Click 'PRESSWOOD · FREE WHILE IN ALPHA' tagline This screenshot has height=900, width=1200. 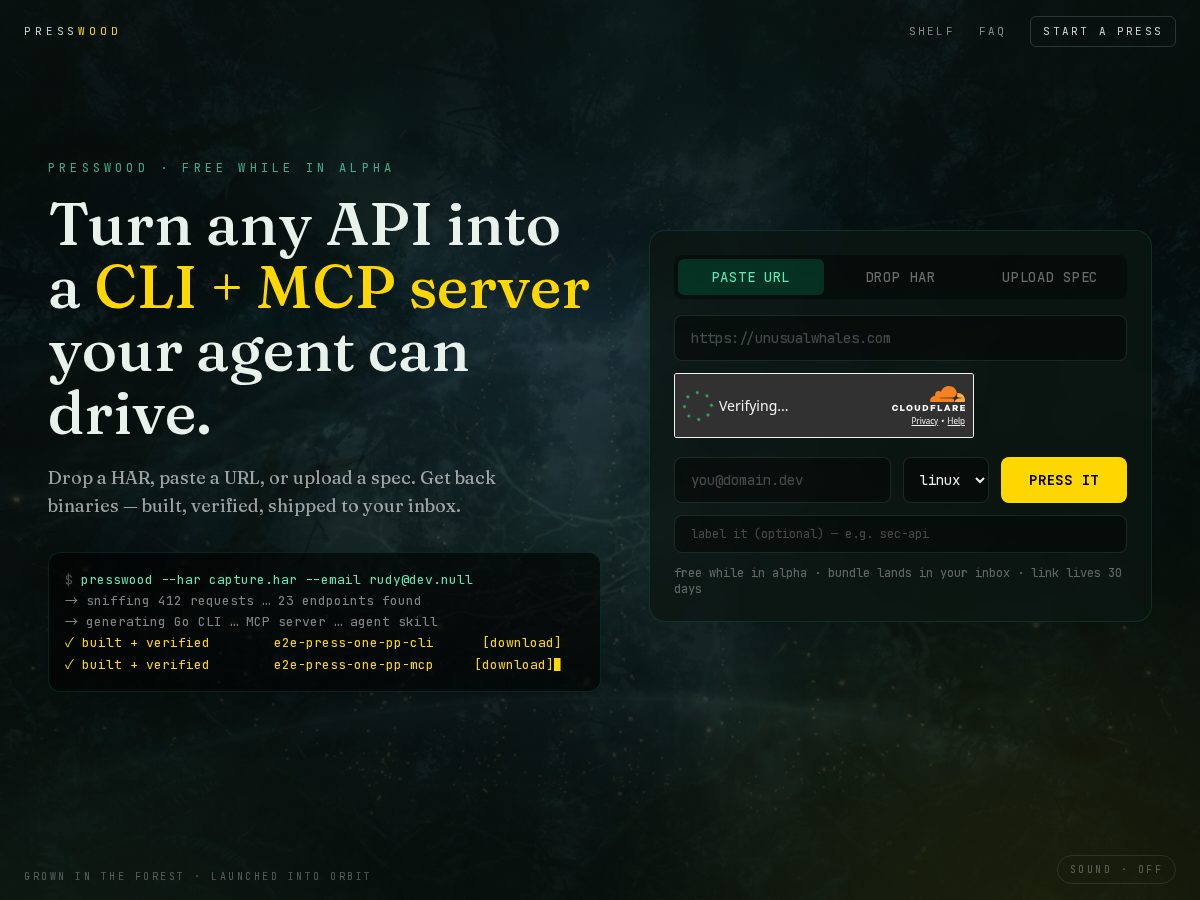[x=221, y=168]
